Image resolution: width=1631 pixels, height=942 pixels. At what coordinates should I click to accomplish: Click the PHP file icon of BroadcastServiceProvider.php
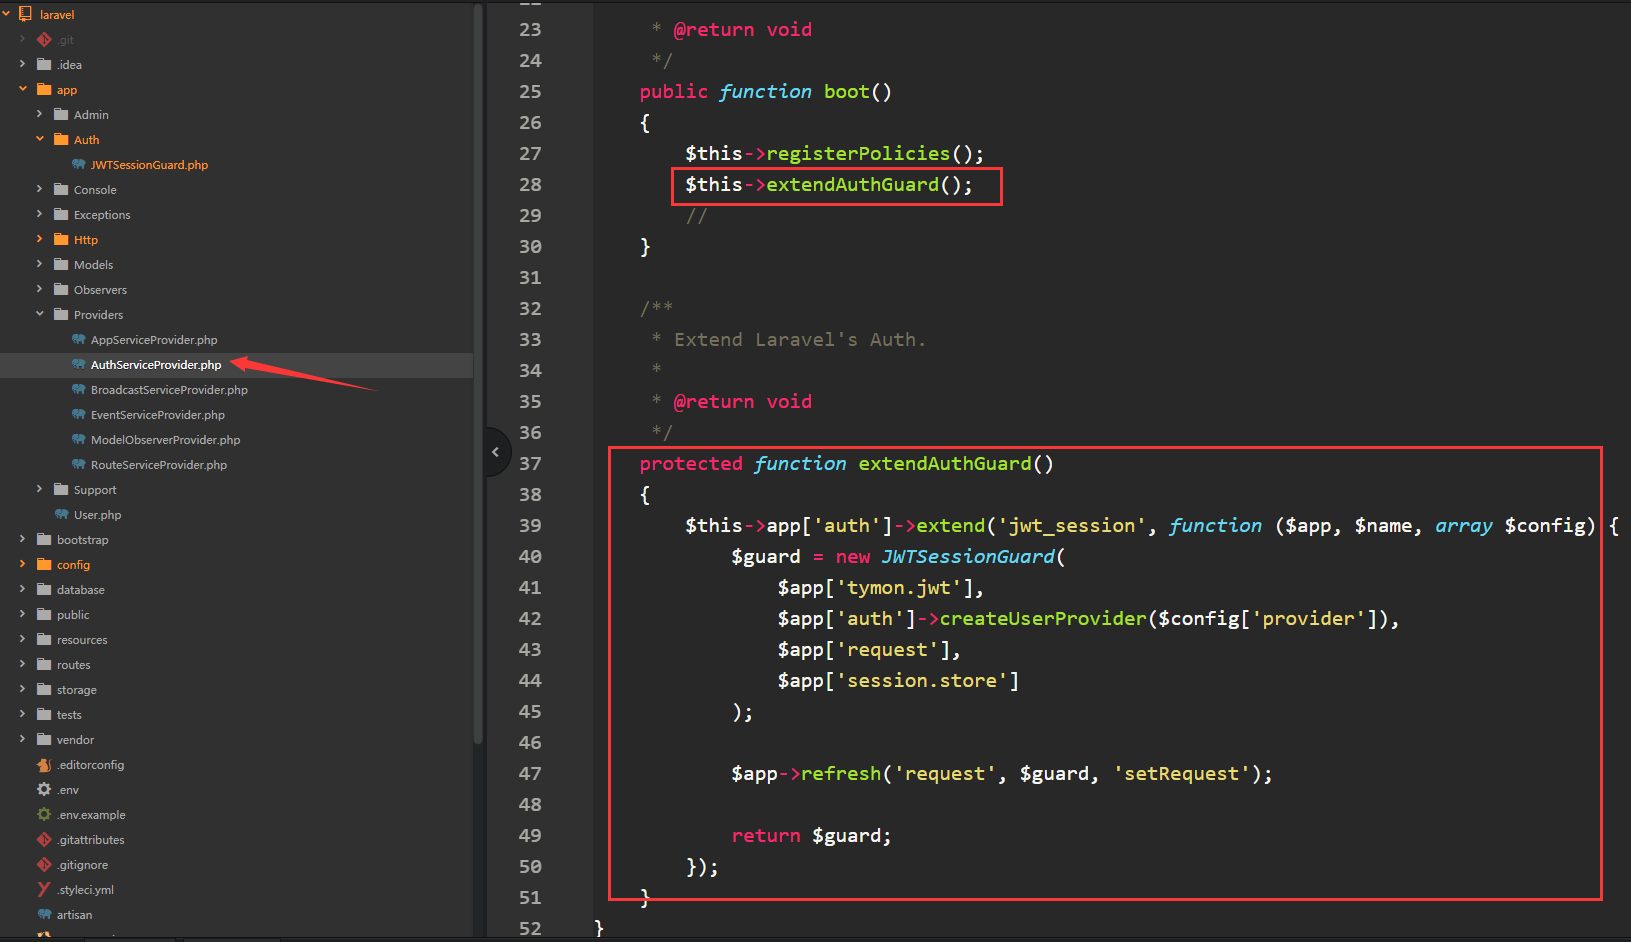78,389
